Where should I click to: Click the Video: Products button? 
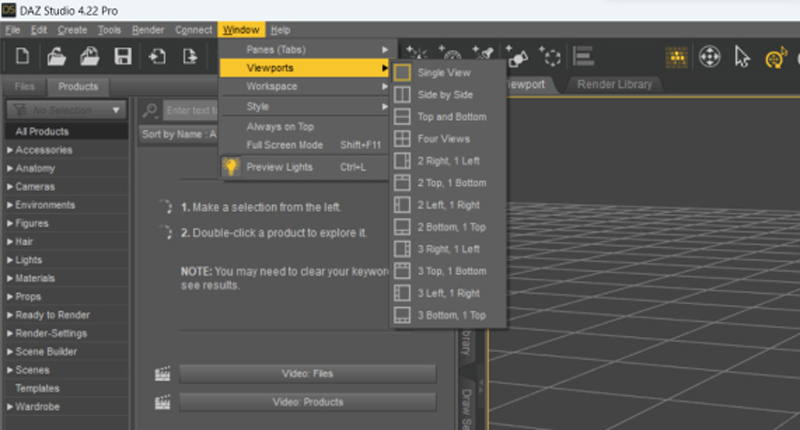click(x=307, y=402)
